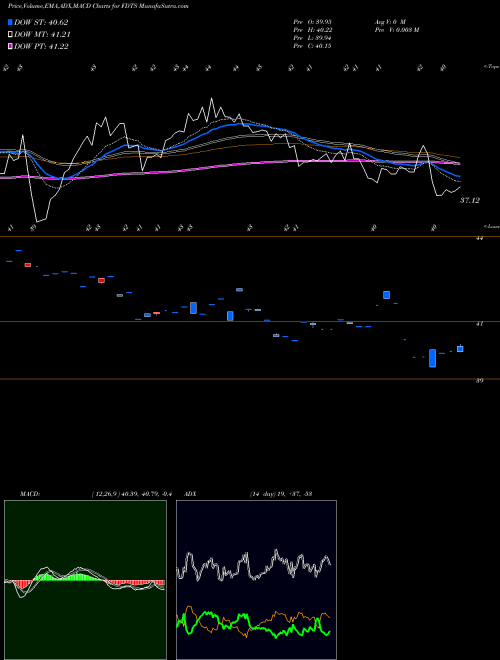Click the 37.12 last price label
The height and width of the screenshot is (660, 500).
click(469, 200)
